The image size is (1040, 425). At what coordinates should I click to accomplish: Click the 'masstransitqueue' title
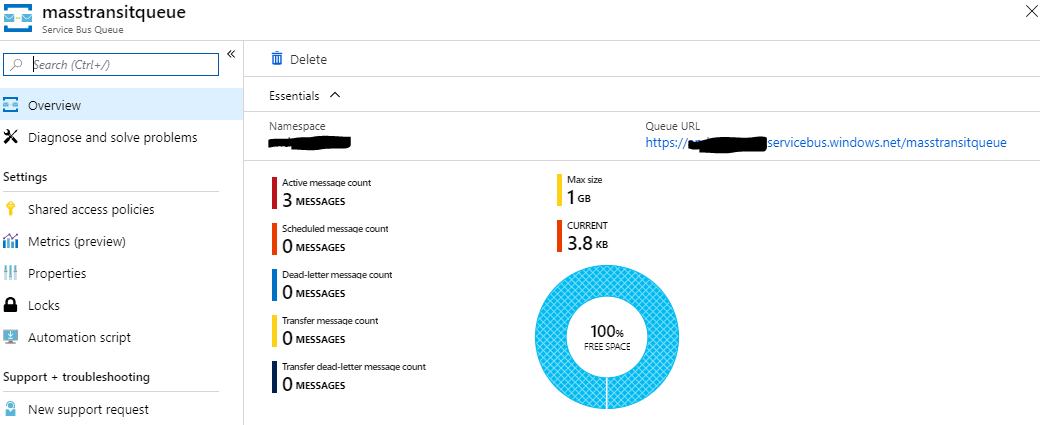113,12
